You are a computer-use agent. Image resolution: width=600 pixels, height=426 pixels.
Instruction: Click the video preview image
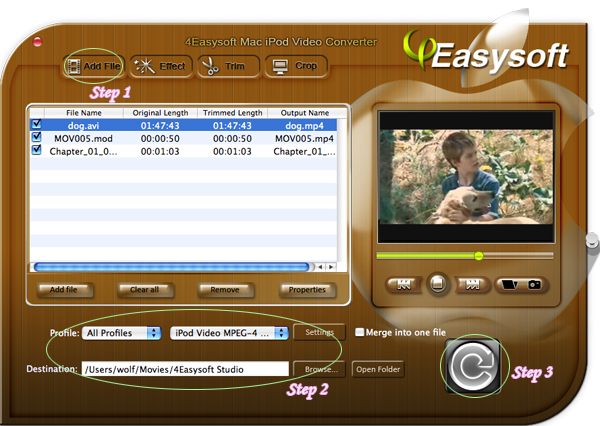(466, 177)
